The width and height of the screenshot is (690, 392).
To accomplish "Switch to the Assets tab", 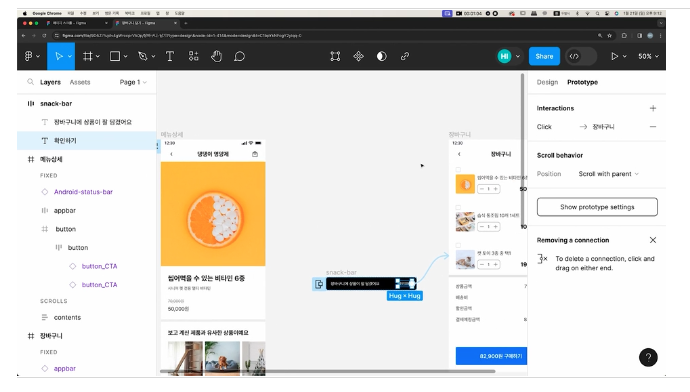I will coord(80,82).
